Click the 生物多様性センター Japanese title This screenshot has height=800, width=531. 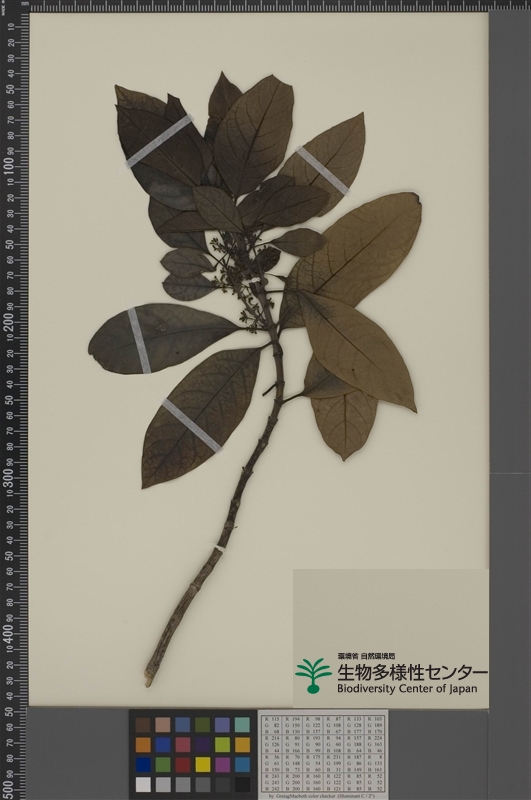(x=412, y=671)
